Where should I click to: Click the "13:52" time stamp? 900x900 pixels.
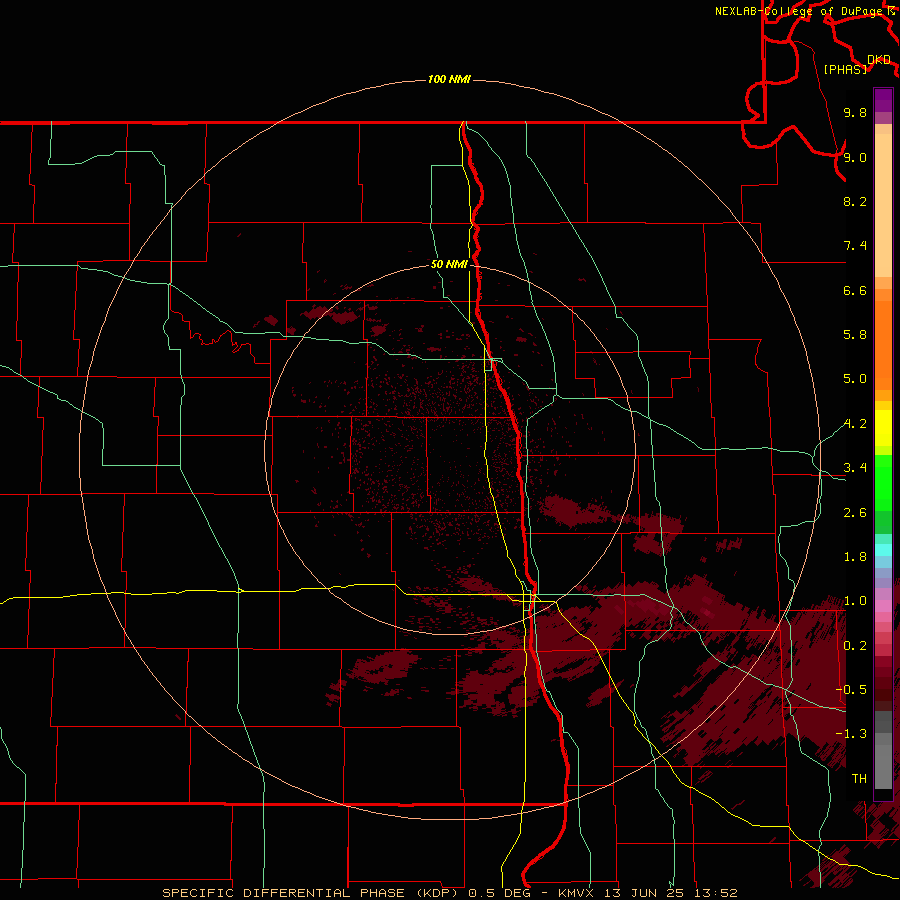[715, 893]
